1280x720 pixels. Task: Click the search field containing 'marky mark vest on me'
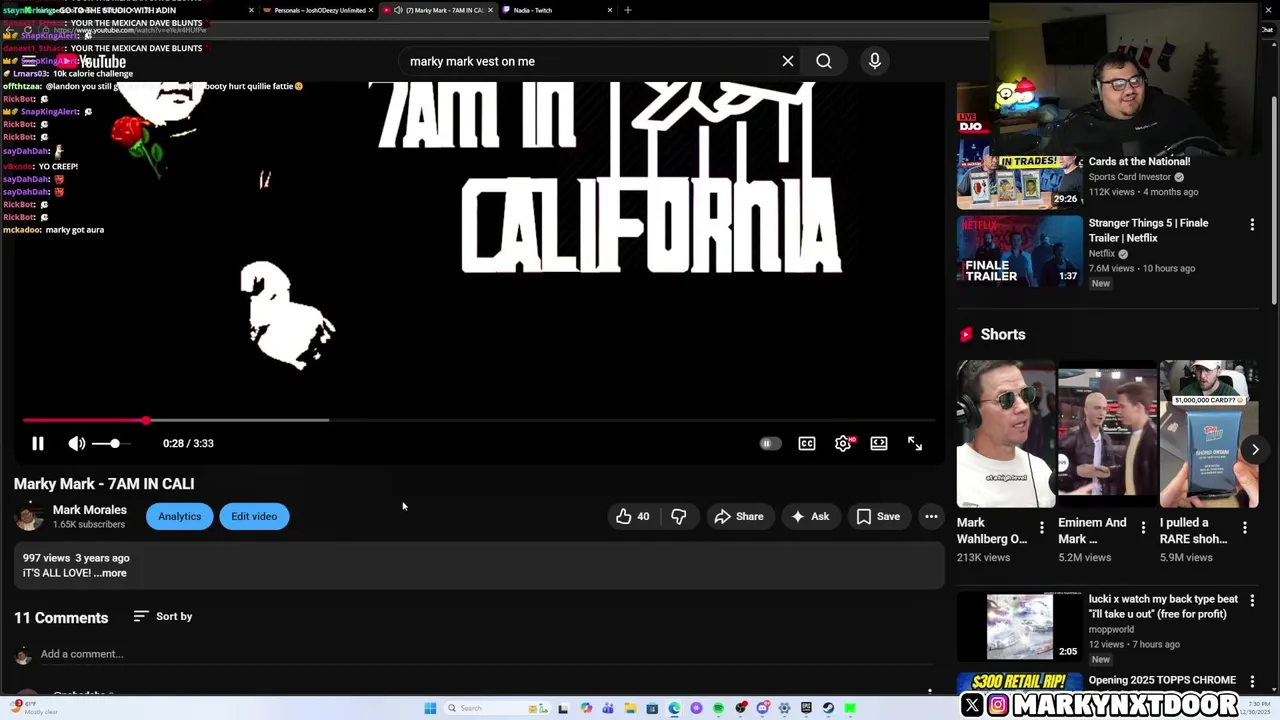coord(590,61)
